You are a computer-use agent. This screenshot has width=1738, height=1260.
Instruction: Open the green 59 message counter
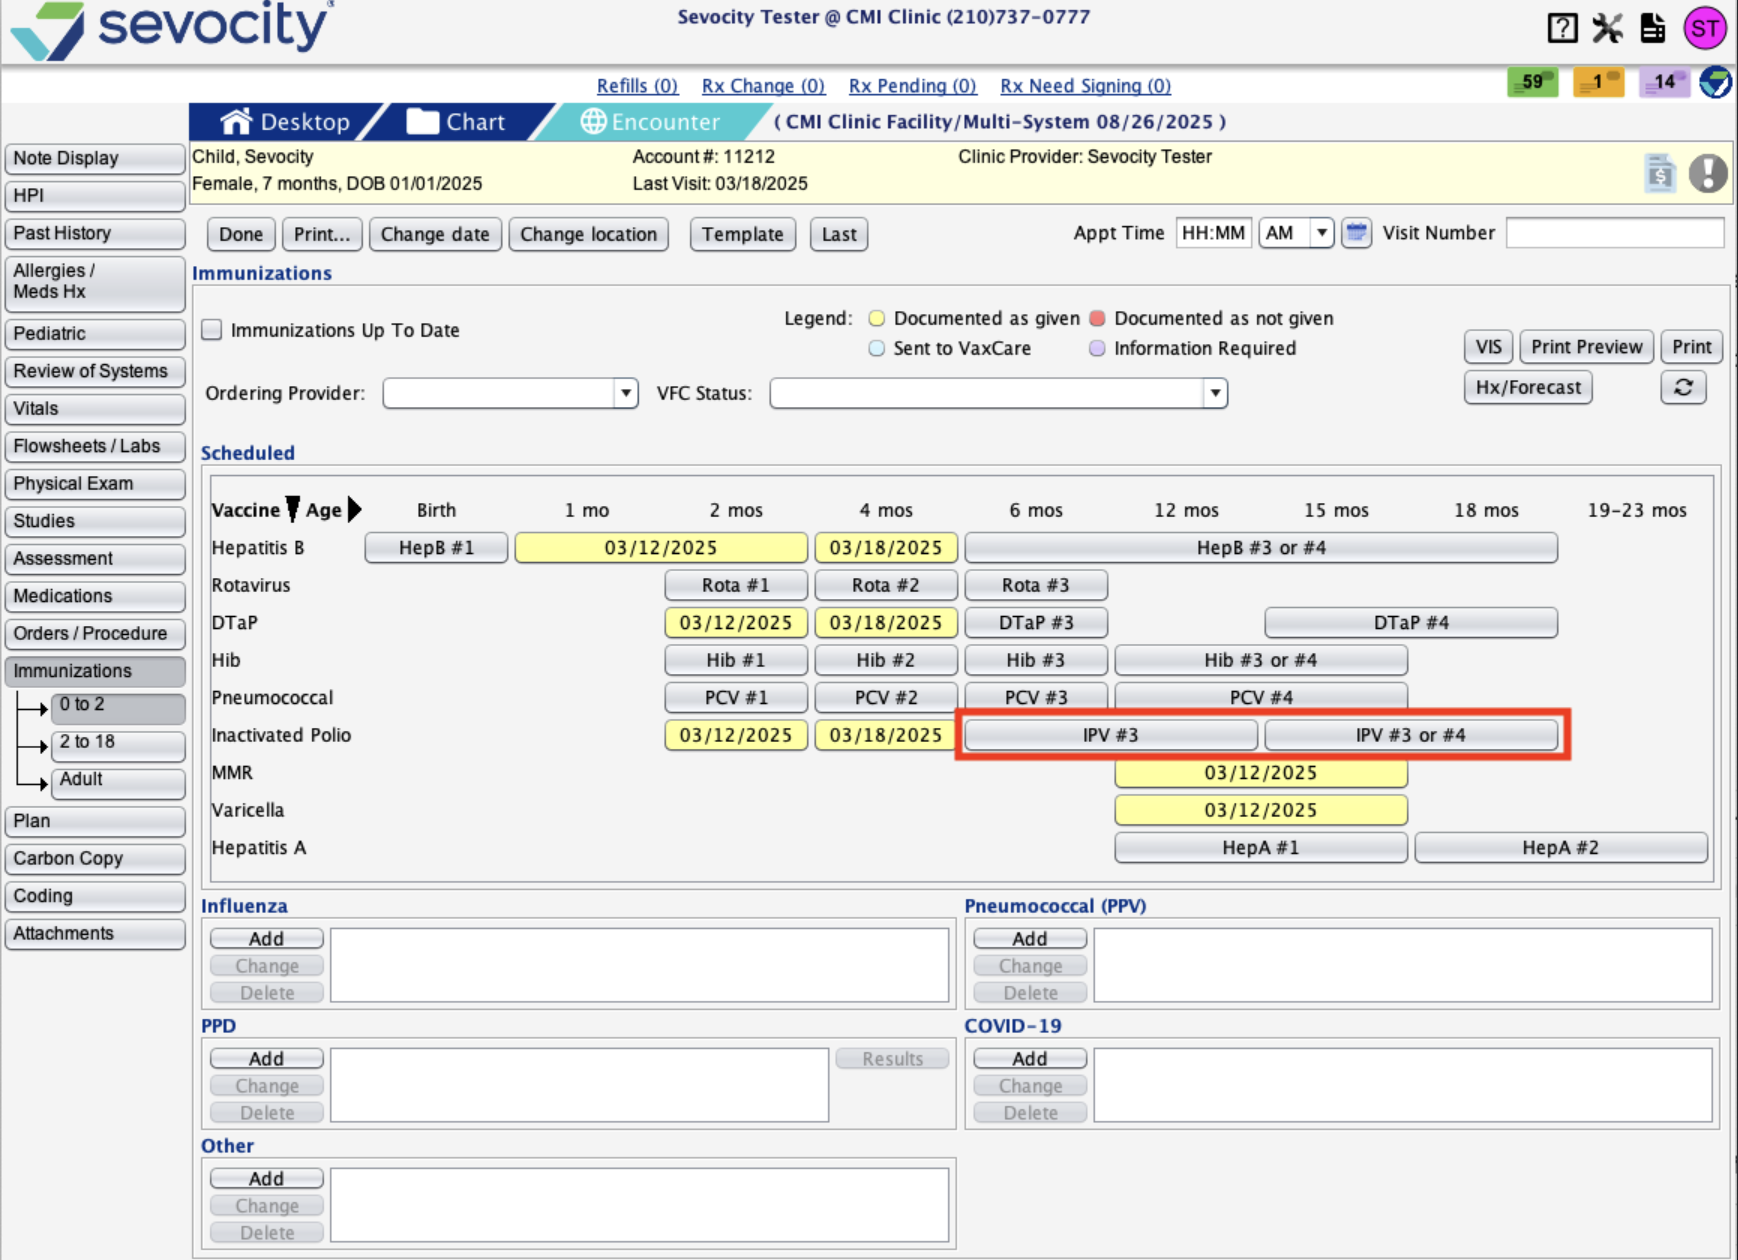coord(1532,82)
